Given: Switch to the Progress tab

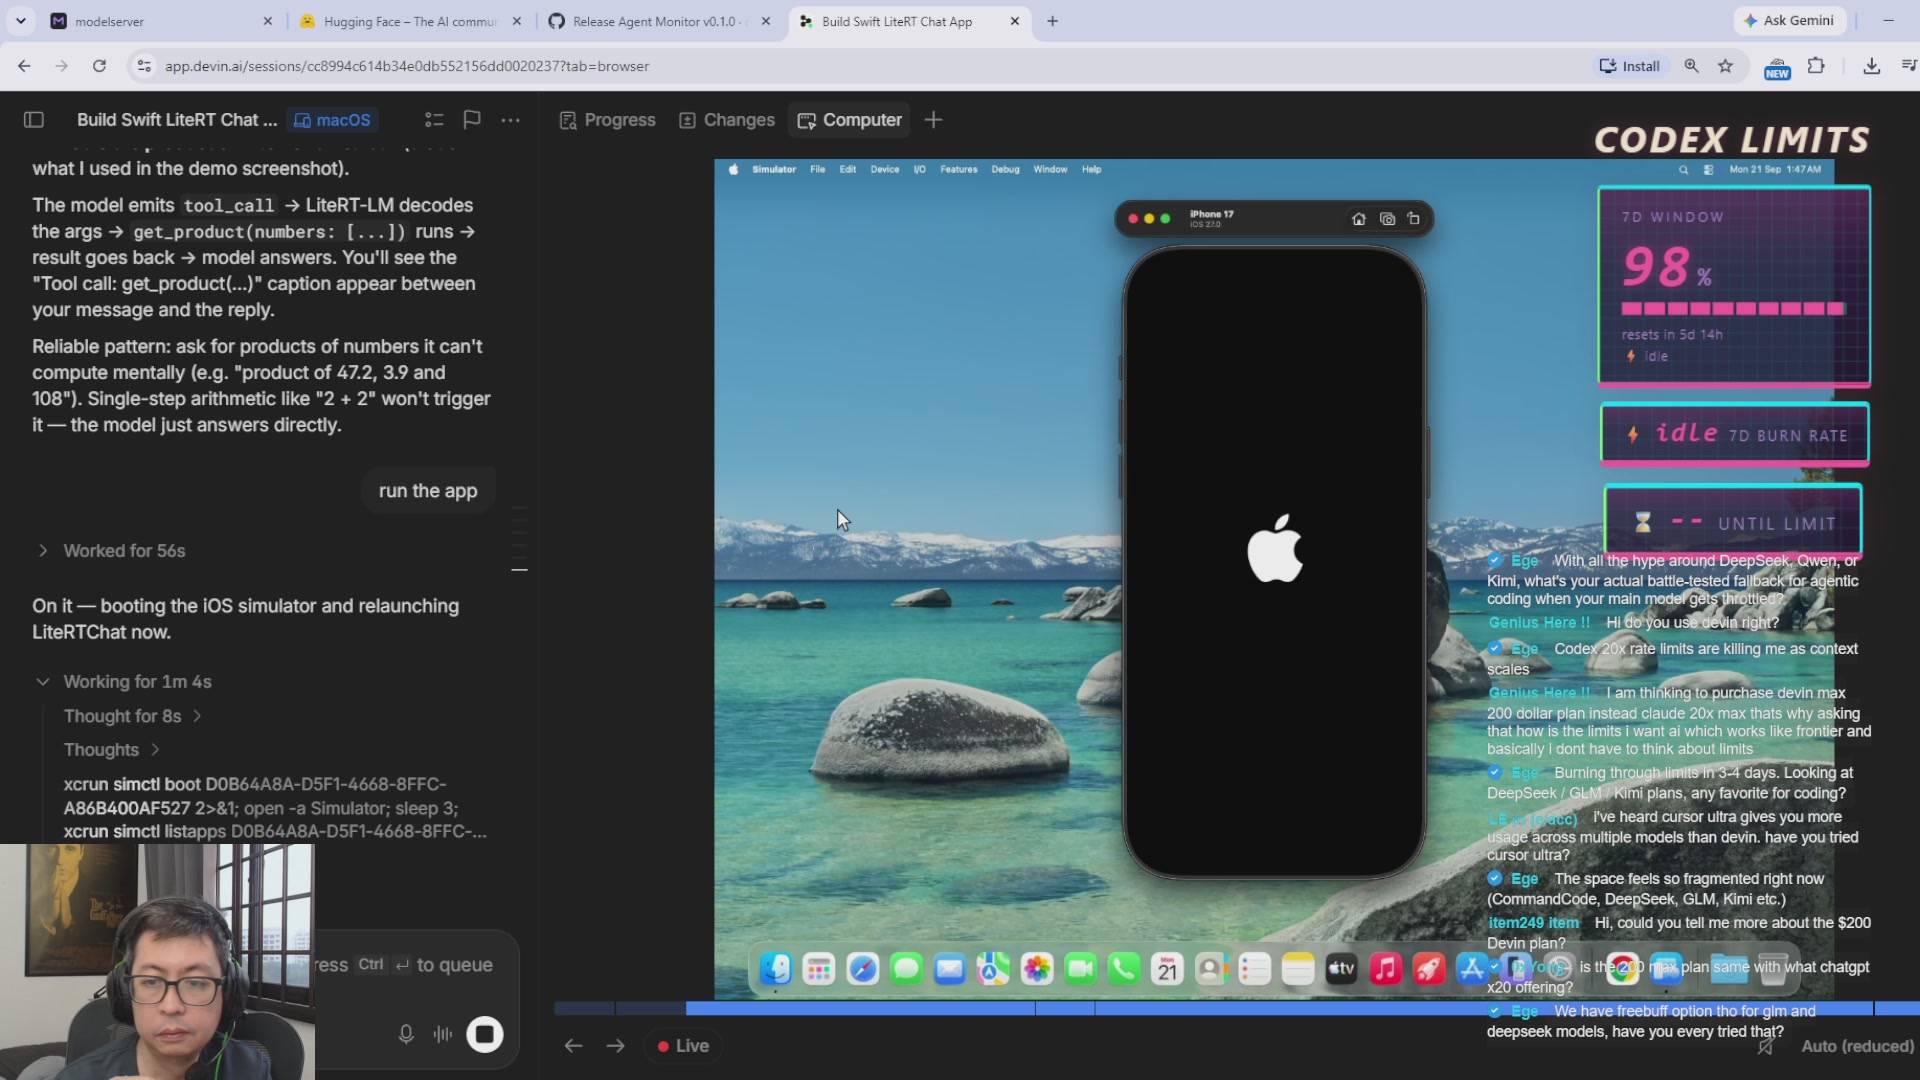Looking at the screenshot, I should 607,120.
